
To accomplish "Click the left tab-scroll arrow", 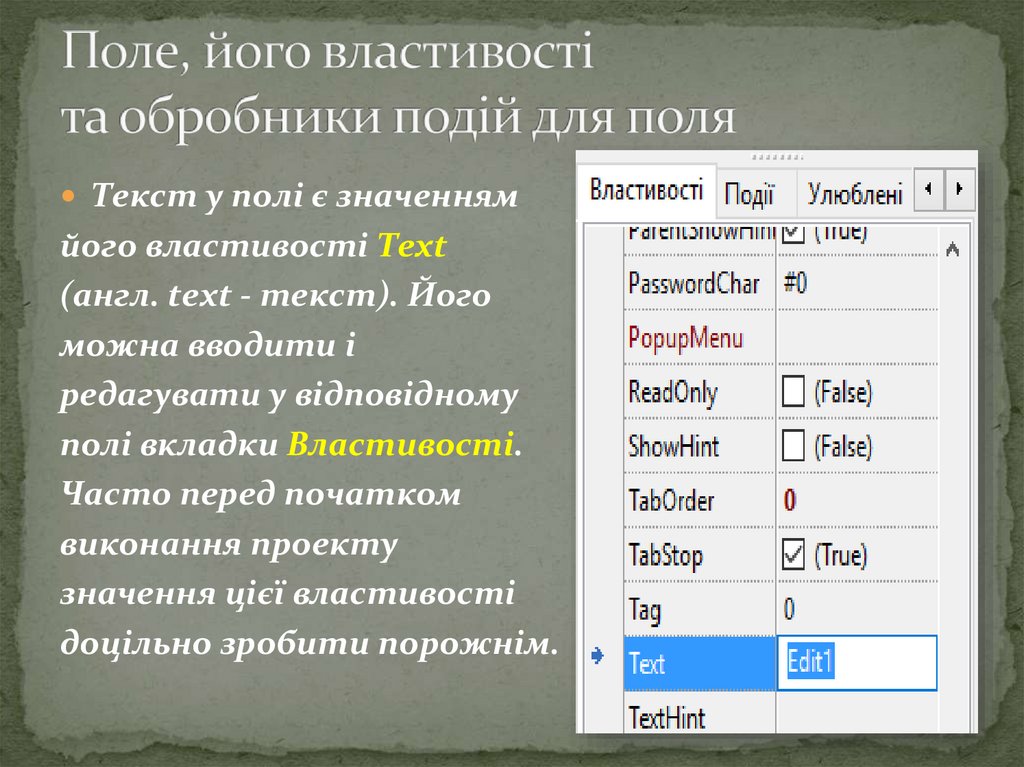I will (x=928, y=188).
